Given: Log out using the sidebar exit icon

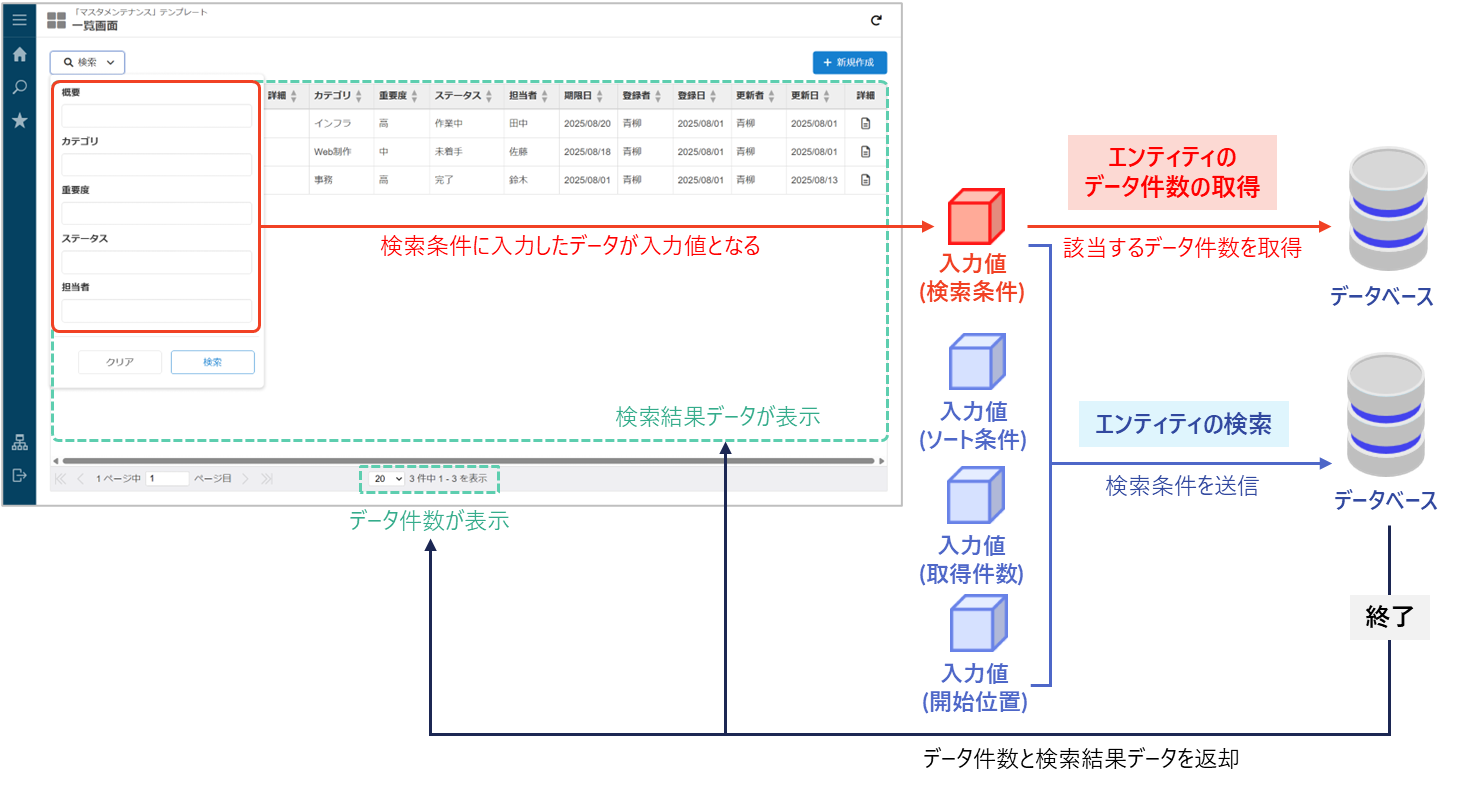Looking at the screenshot, I should (19, 475).
